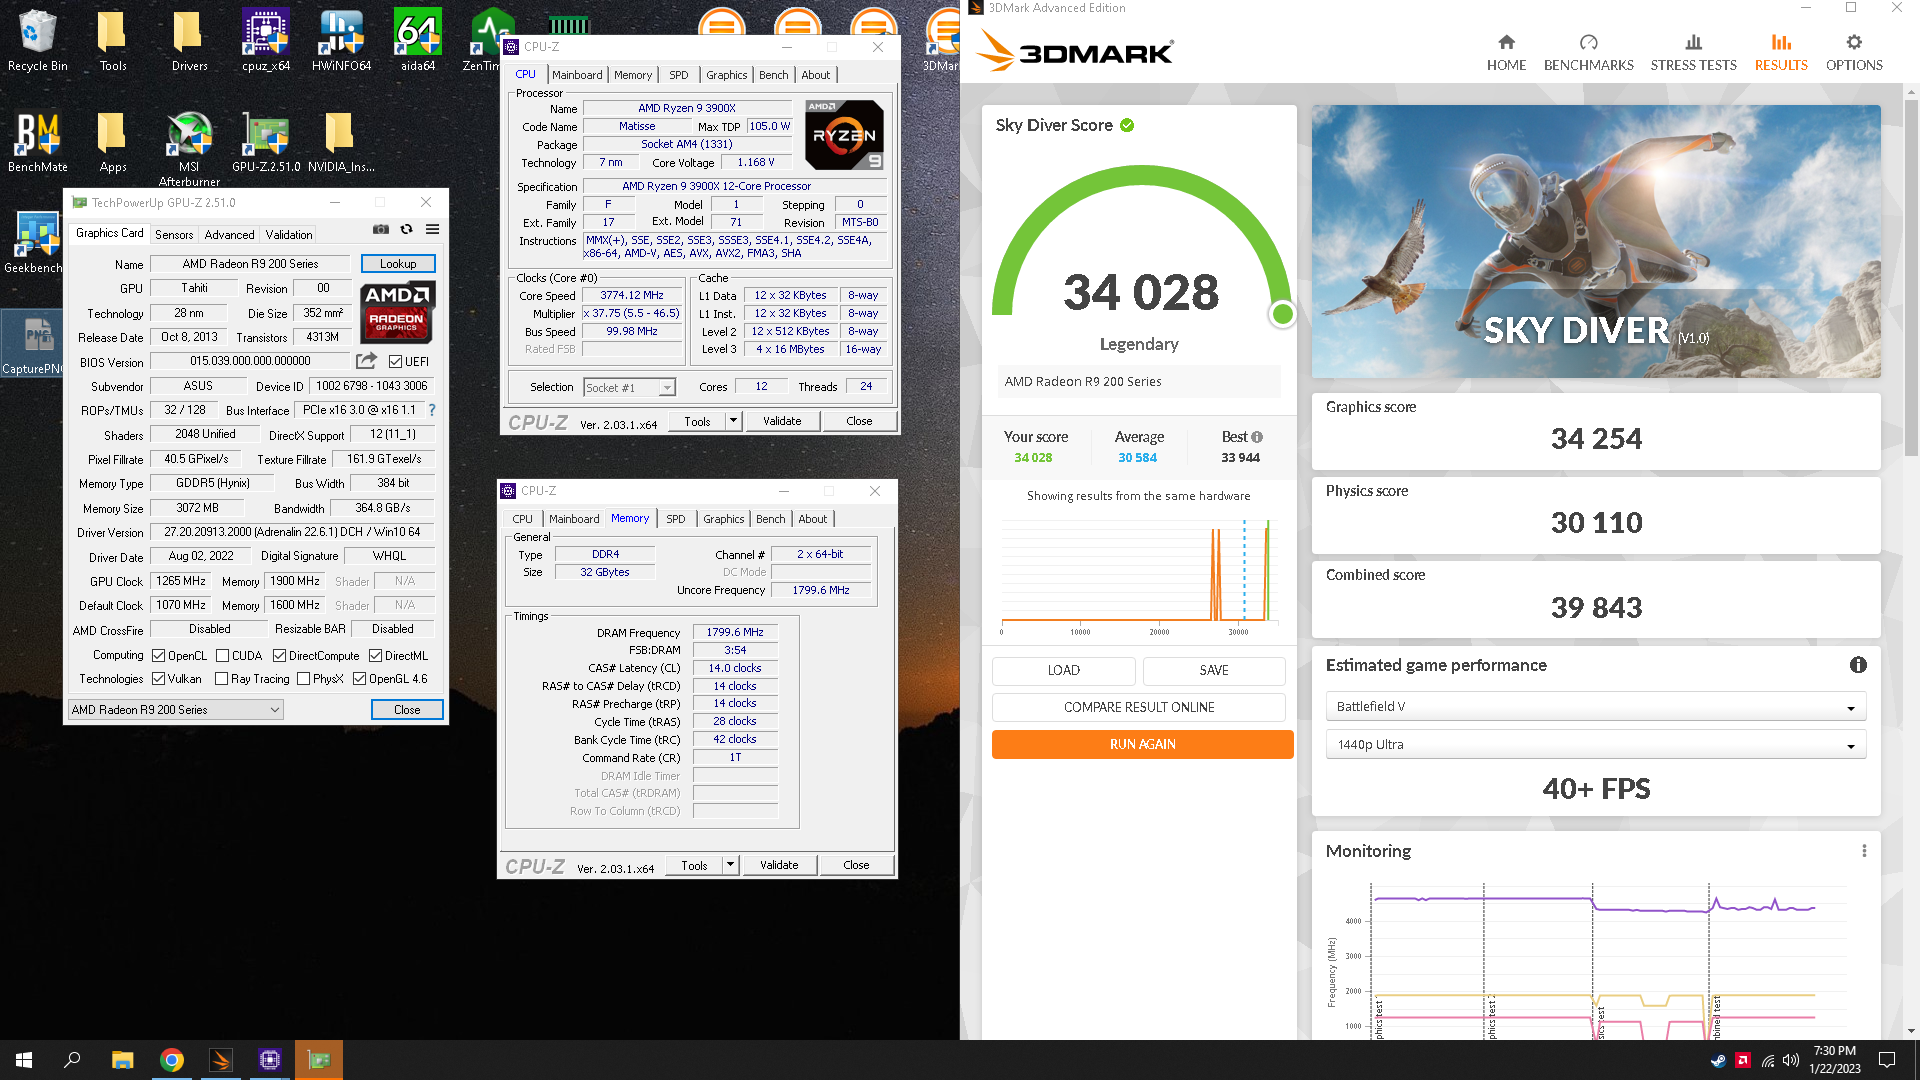Launch Geekbench desktop shortcut
Image resolution: width=1920 pixels, height=1080 pixels.
[36, 243]
